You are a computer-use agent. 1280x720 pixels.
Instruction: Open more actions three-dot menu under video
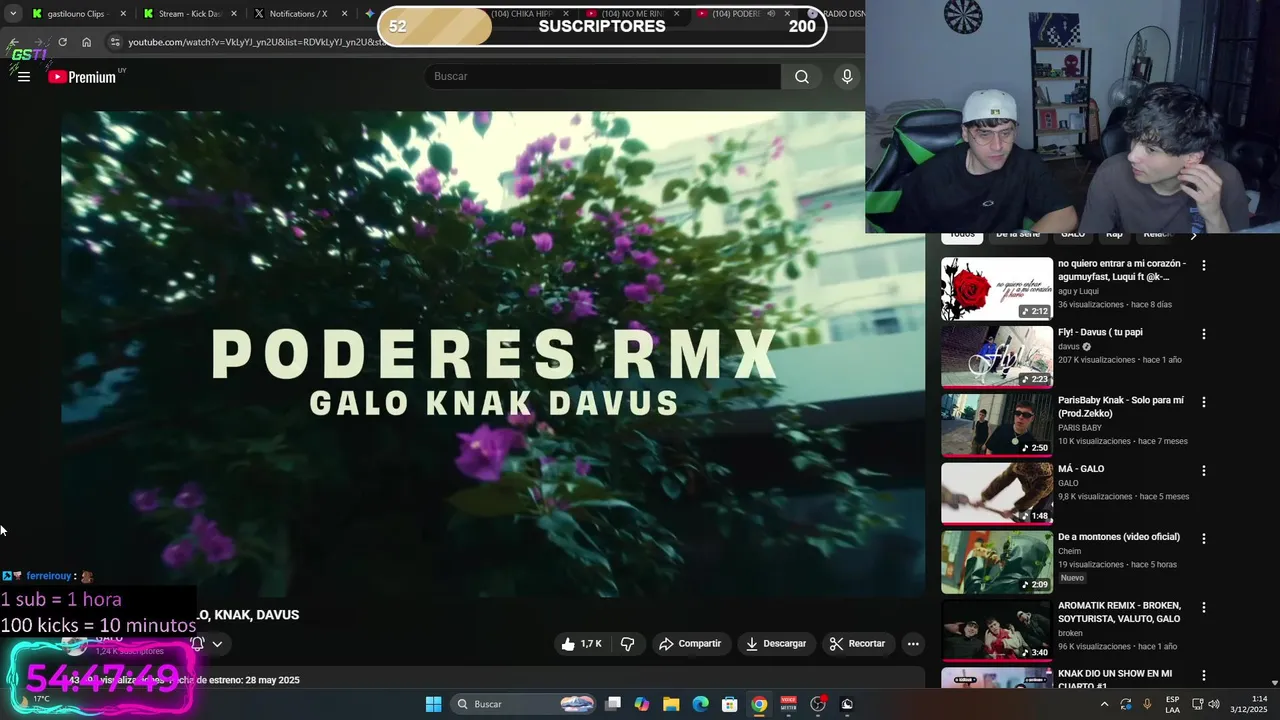click(913, 644)
